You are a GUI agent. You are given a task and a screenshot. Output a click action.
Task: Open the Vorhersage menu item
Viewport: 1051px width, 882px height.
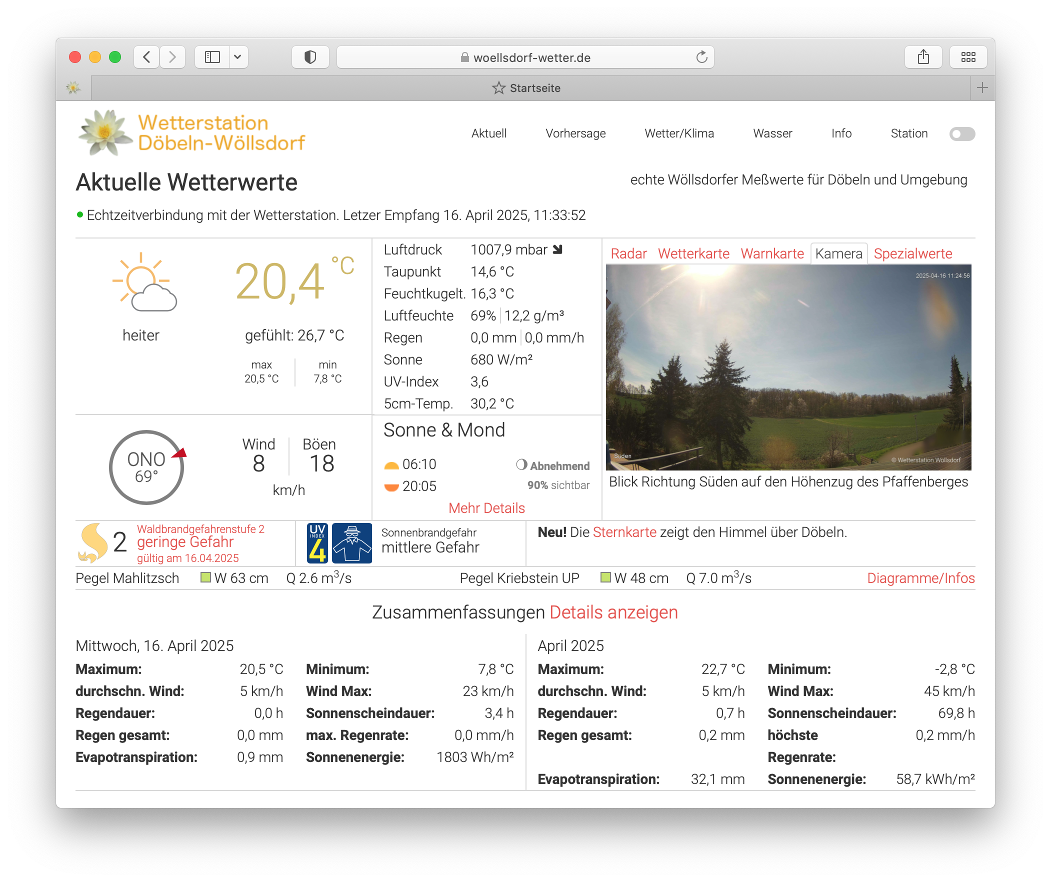(x=575, y=133)
